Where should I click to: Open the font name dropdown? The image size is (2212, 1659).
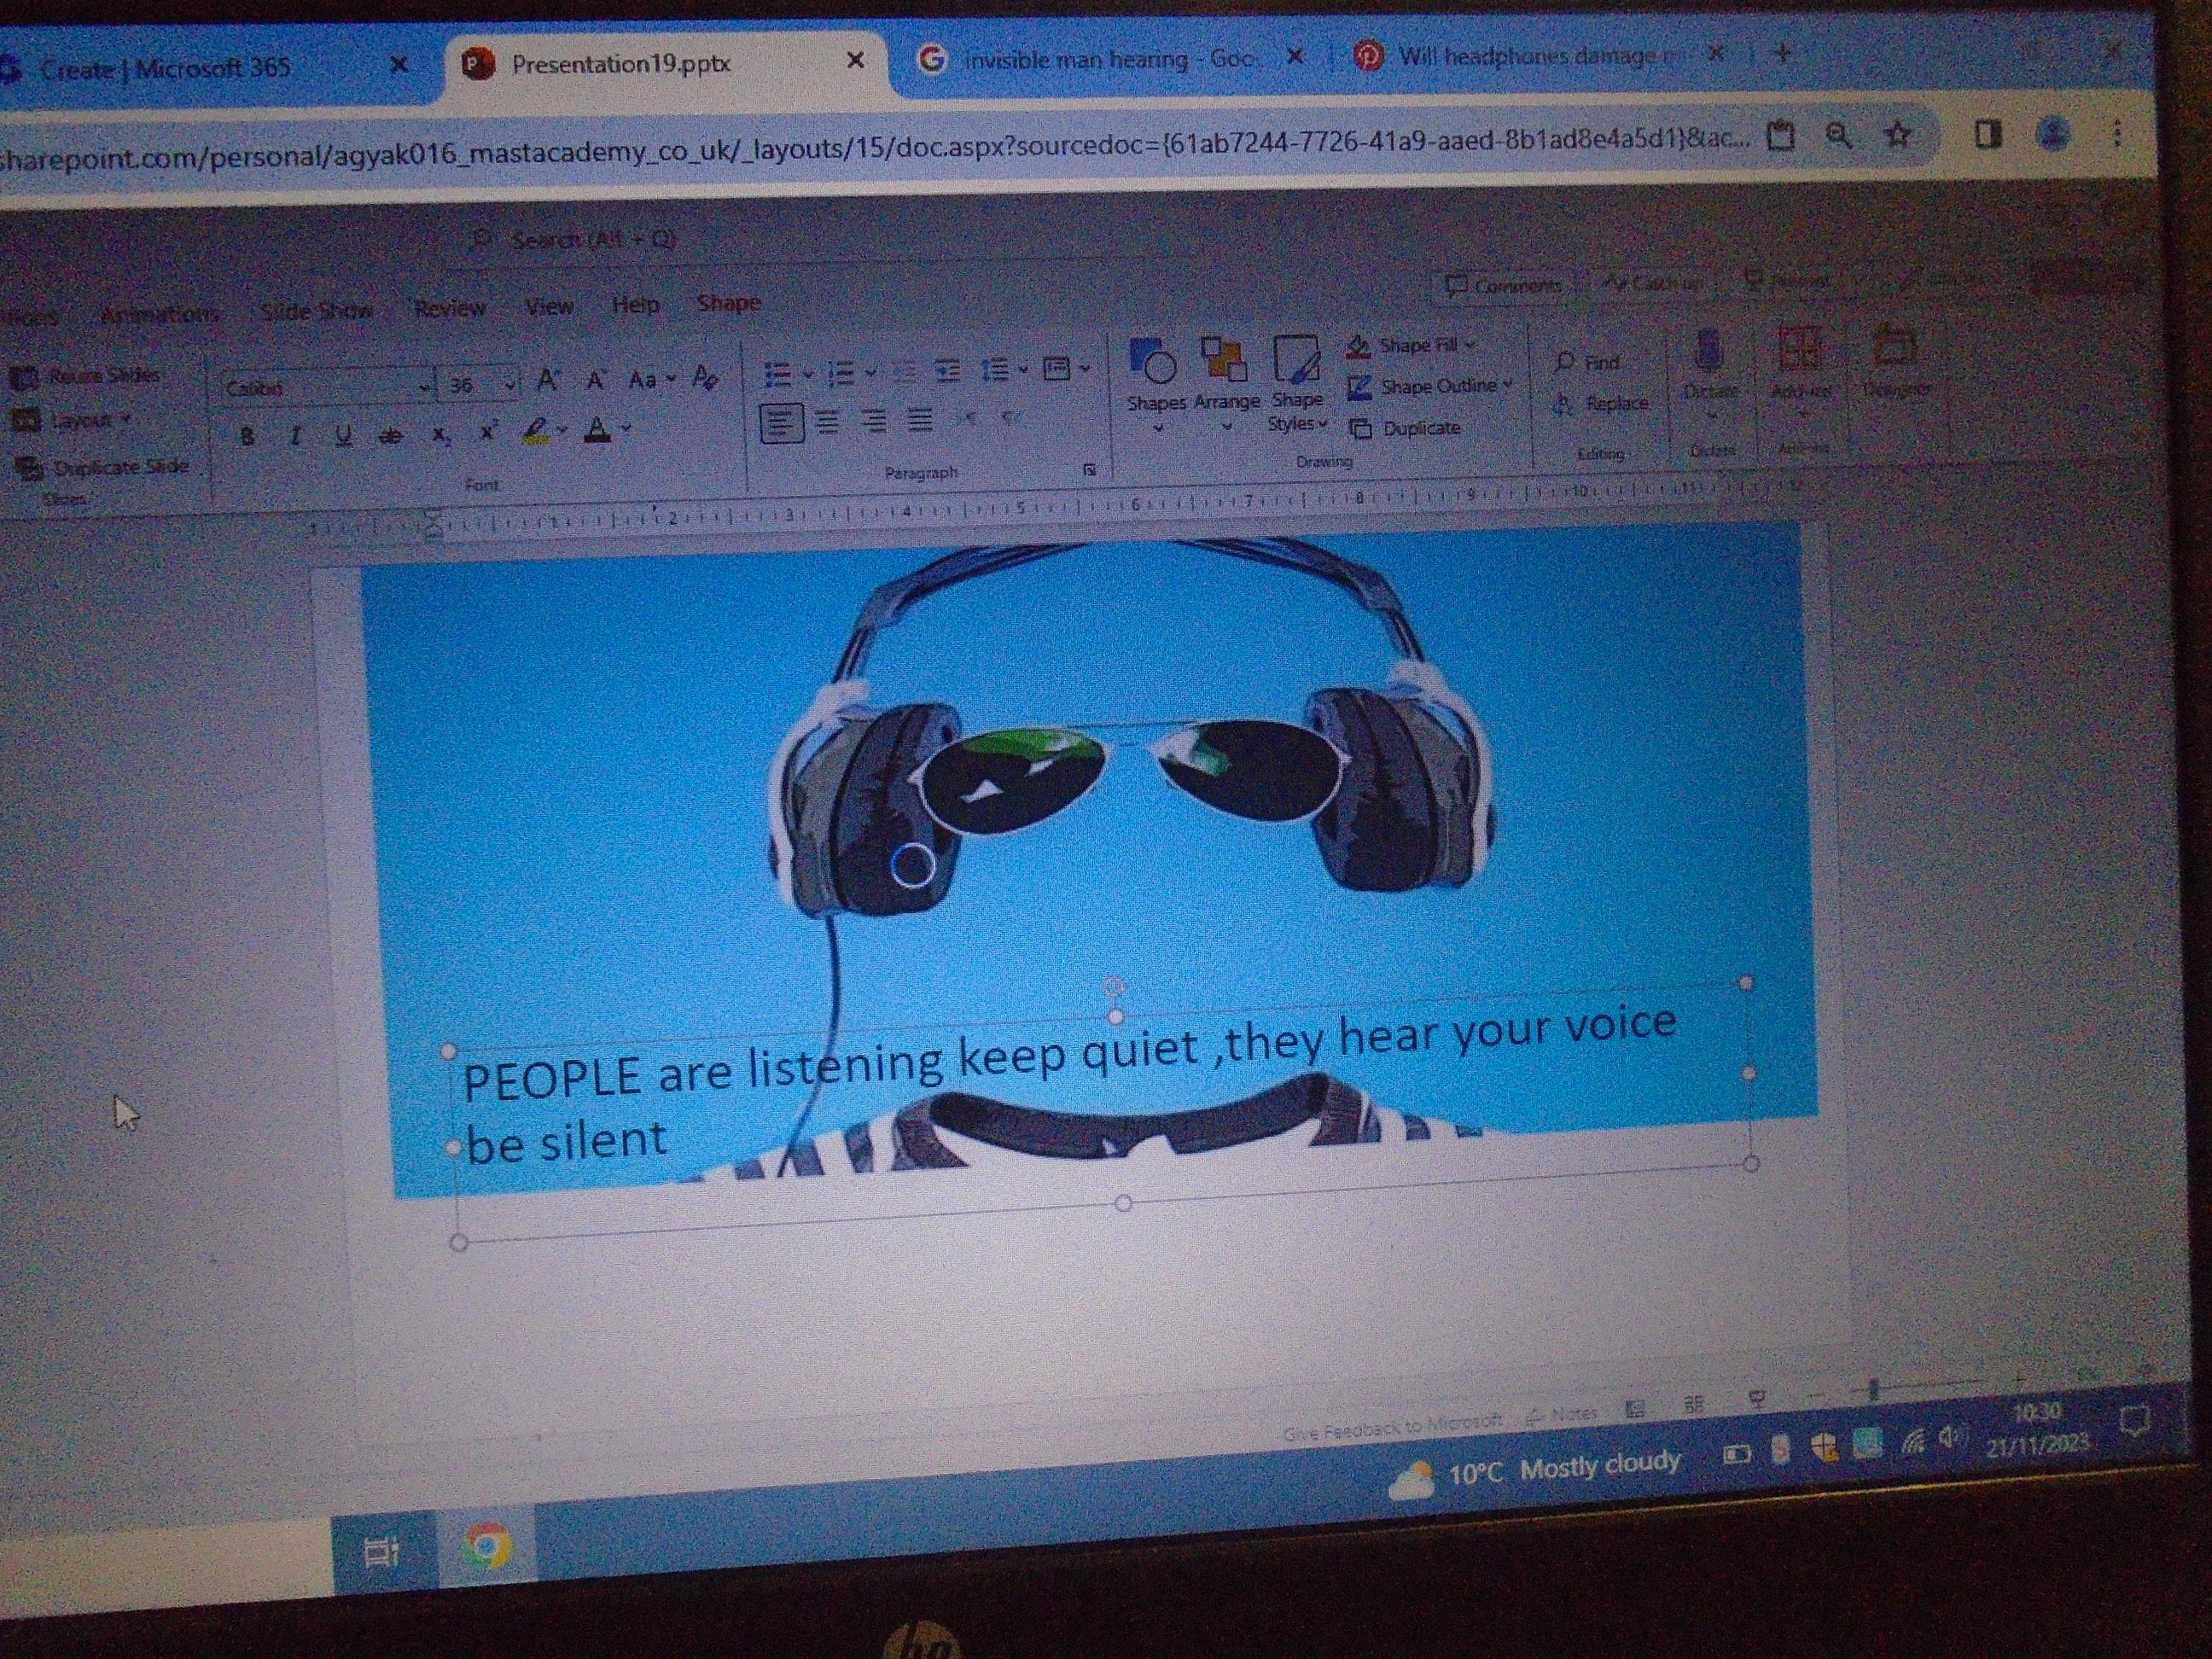pyautogui.click(x=424, y=386)
